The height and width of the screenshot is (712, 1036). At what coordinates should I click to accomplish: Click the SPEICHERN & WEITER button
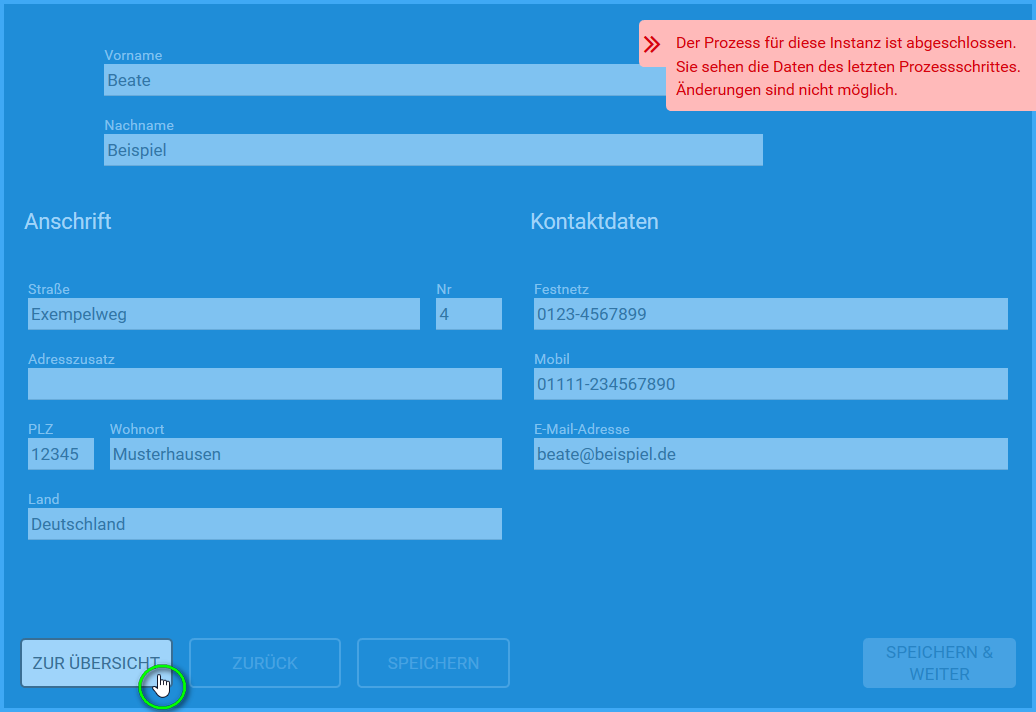pos(939,662)
